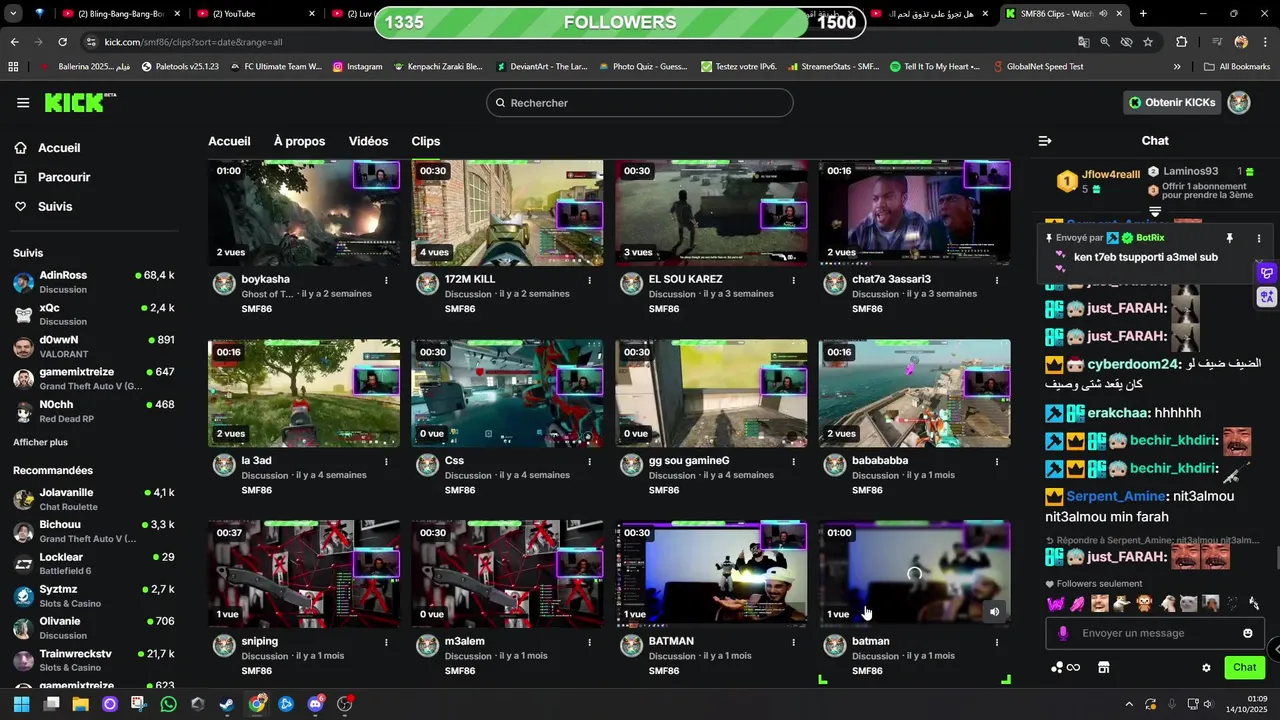Open xQc followed channel
Image resolution: width=1280 pixels, height=720 pixels.
pyautogui.click(x=94, y=314)
